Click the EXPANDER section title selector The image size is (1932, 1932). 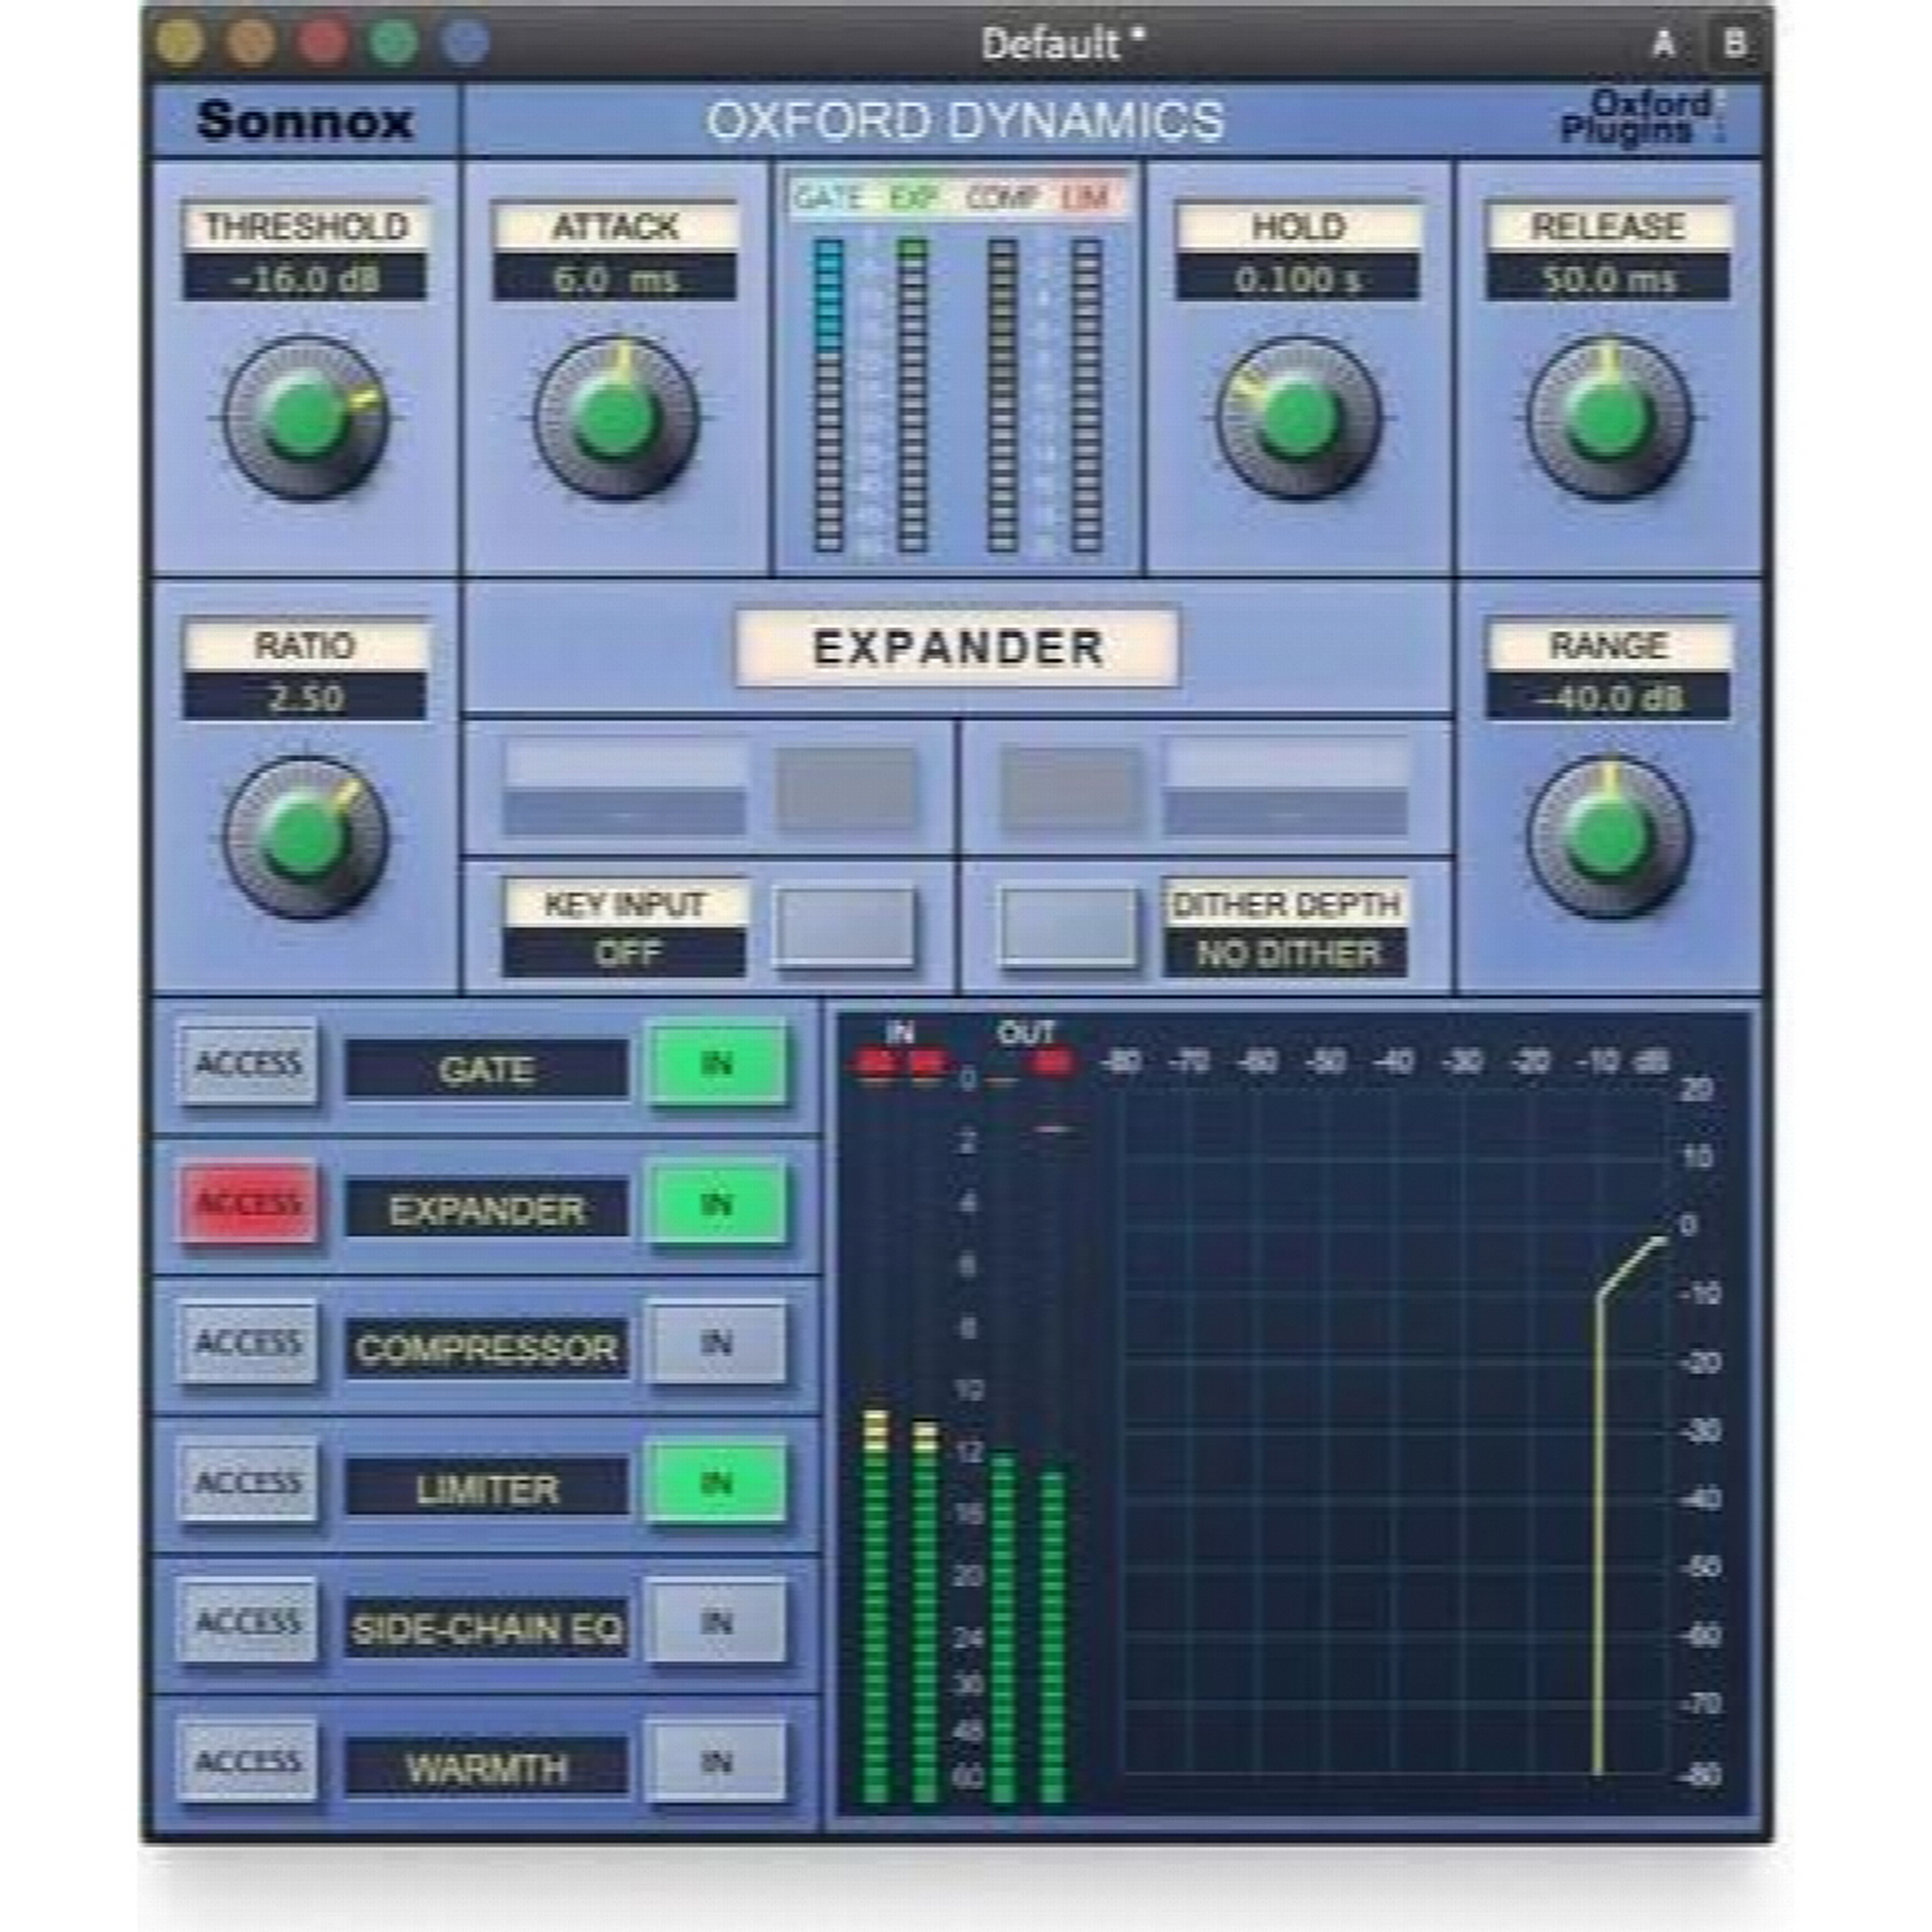958,648
